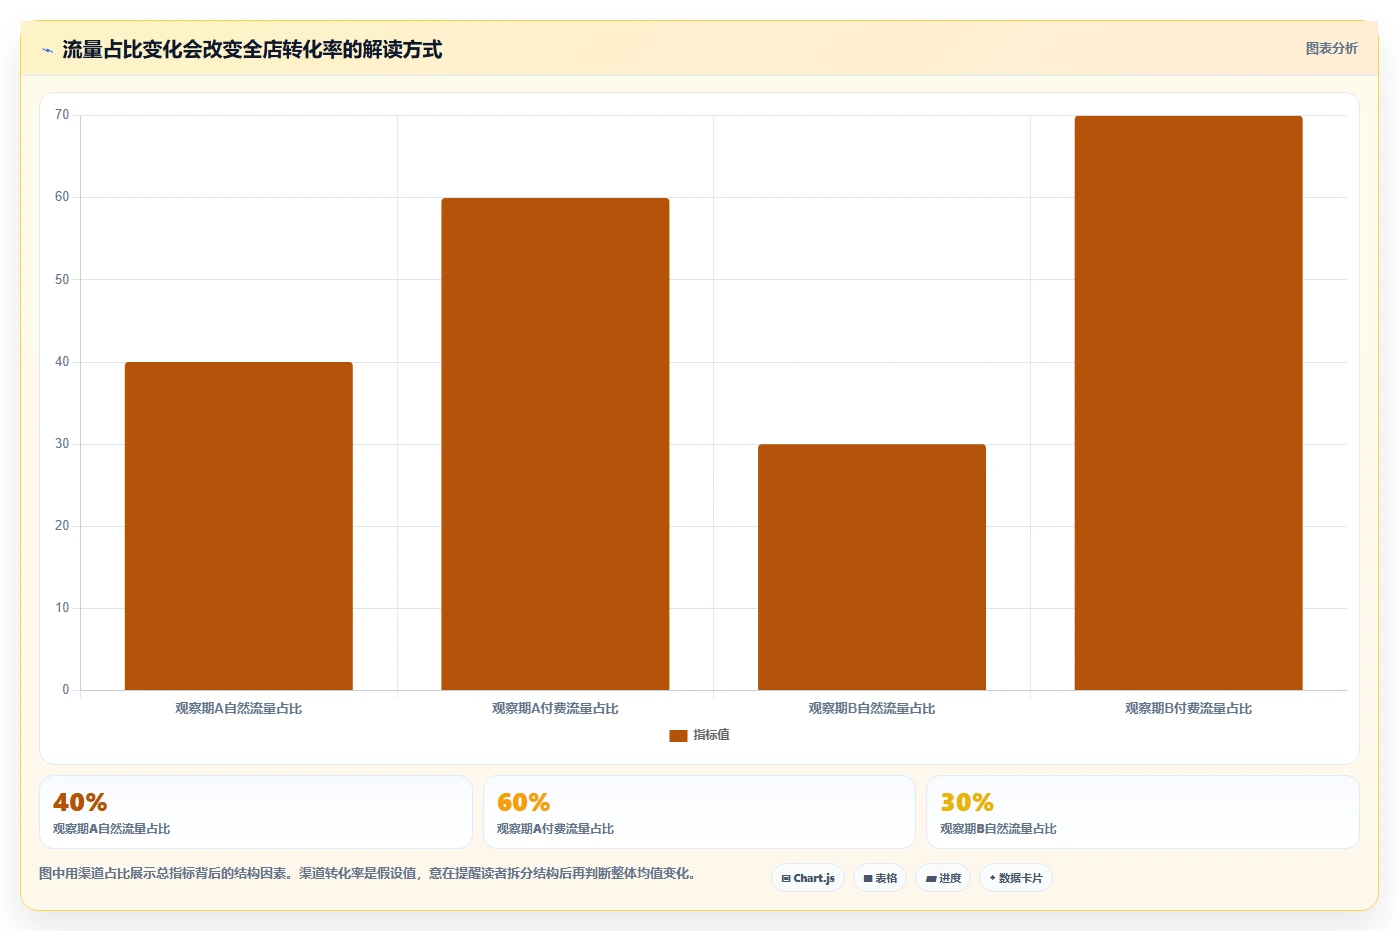Click the 观察期A自然流量占比 card caption

(x=111, y=829)
